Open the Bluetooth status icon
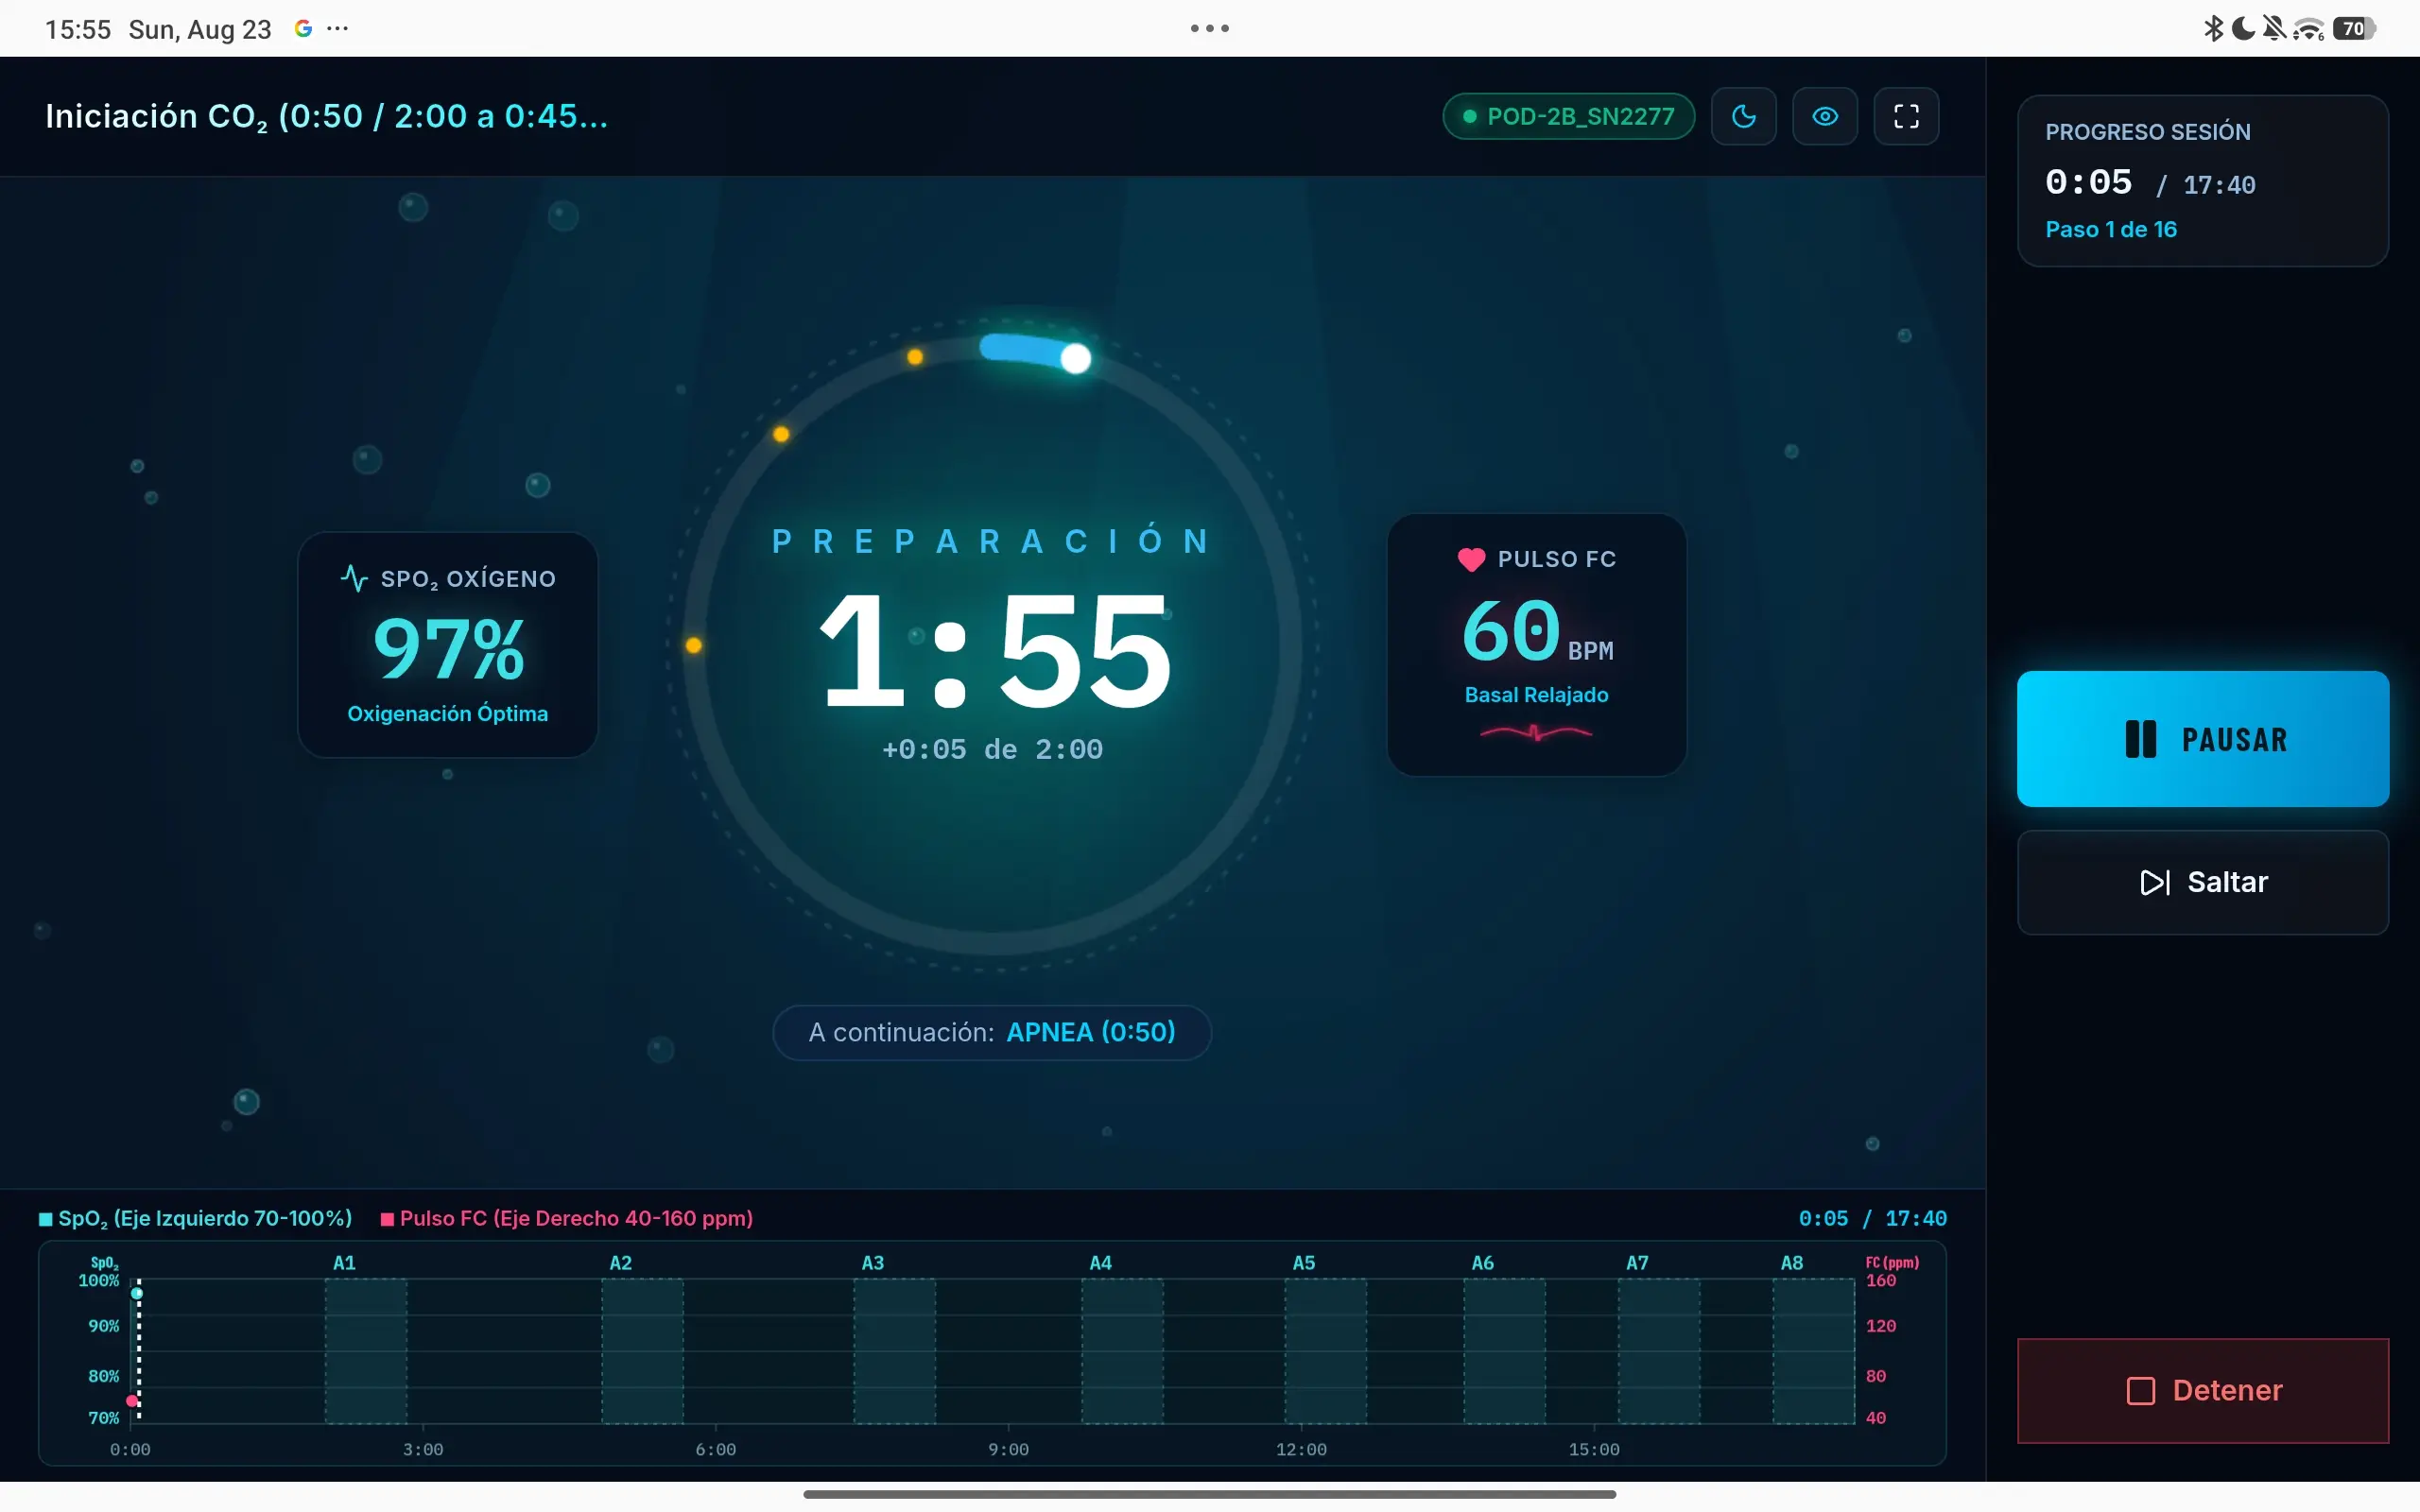This screenshot has height=1512, width=2420. (2213, 28)
